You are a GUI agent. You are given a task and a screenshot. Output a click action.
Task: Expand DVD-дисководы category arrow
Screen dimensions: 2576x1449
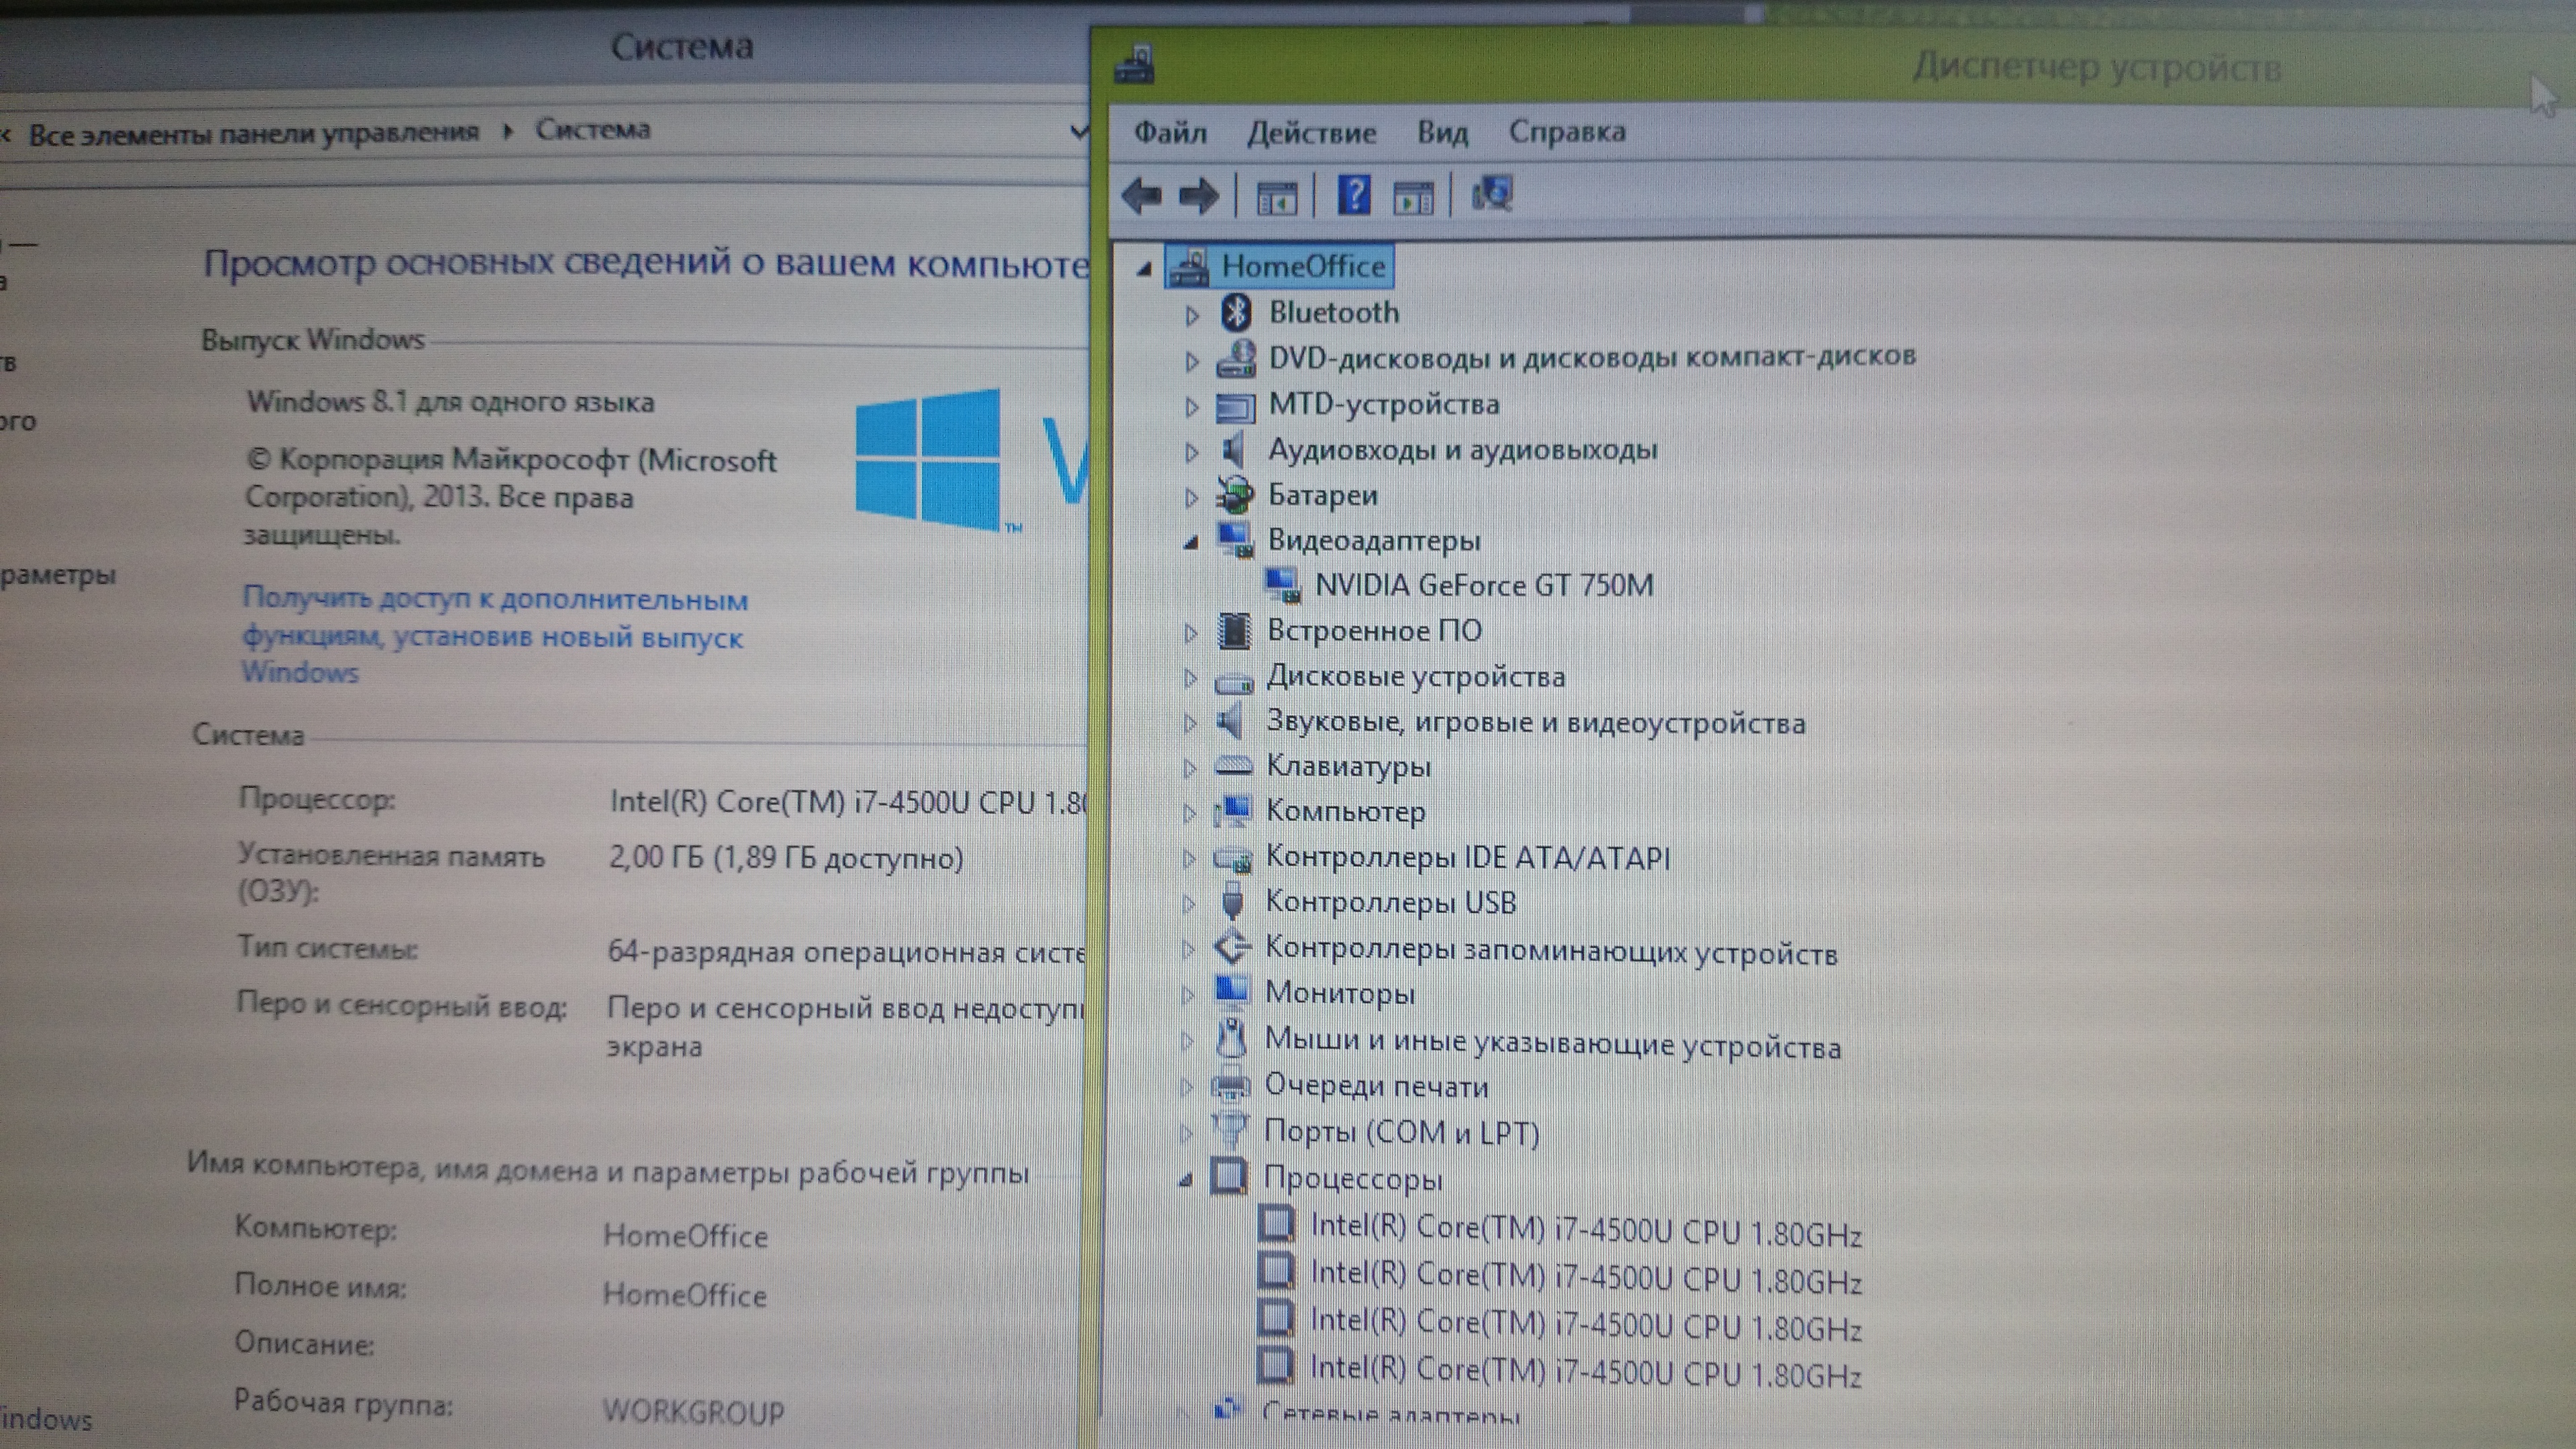[x=1191, y=361]
